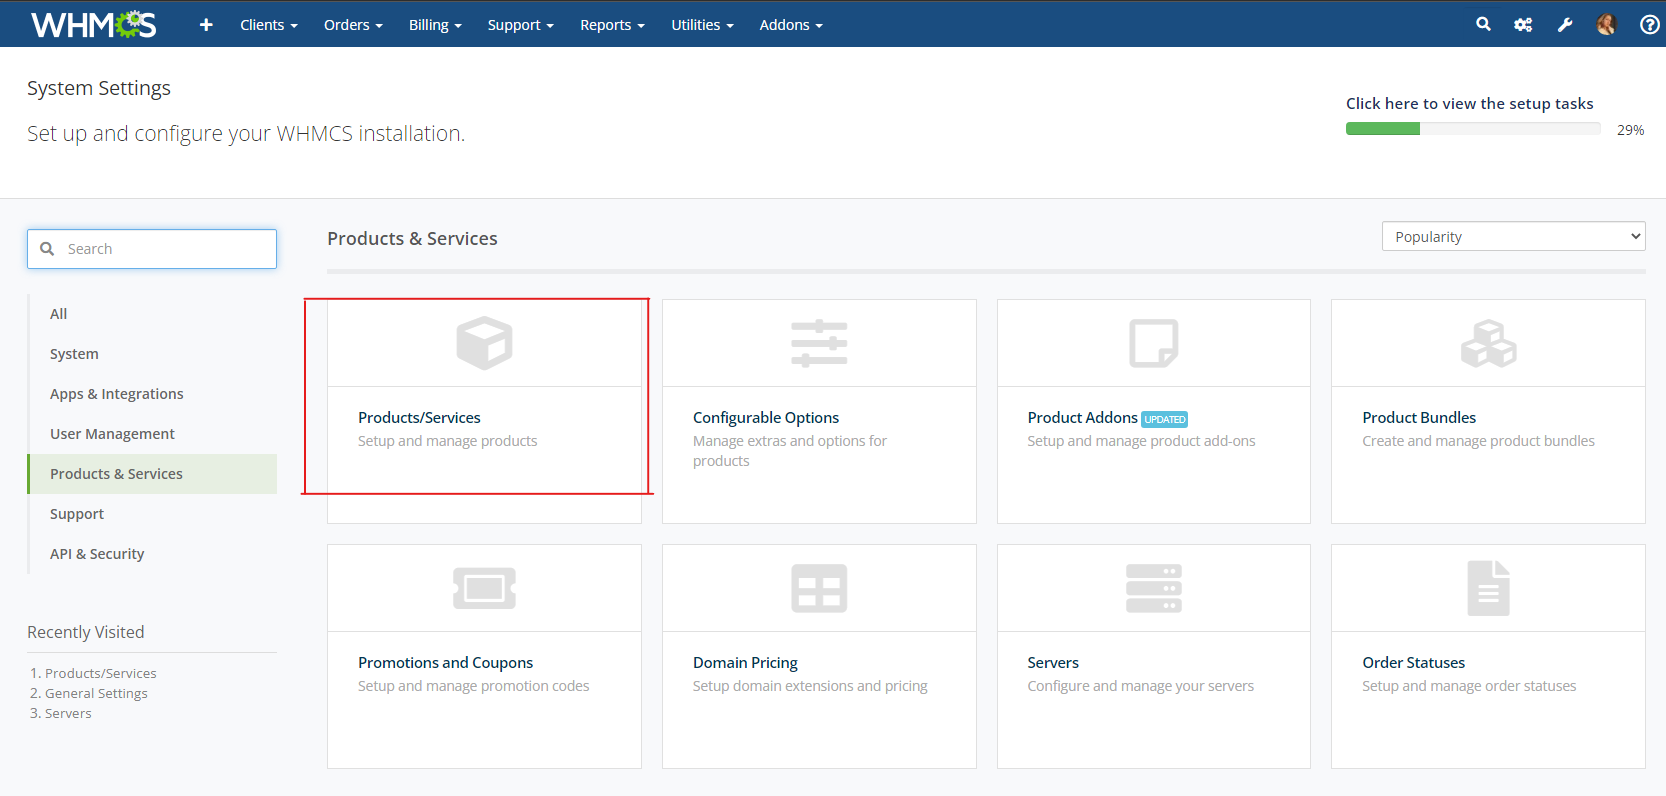Open the Popularity sort dropdown

click(1513, 237)
